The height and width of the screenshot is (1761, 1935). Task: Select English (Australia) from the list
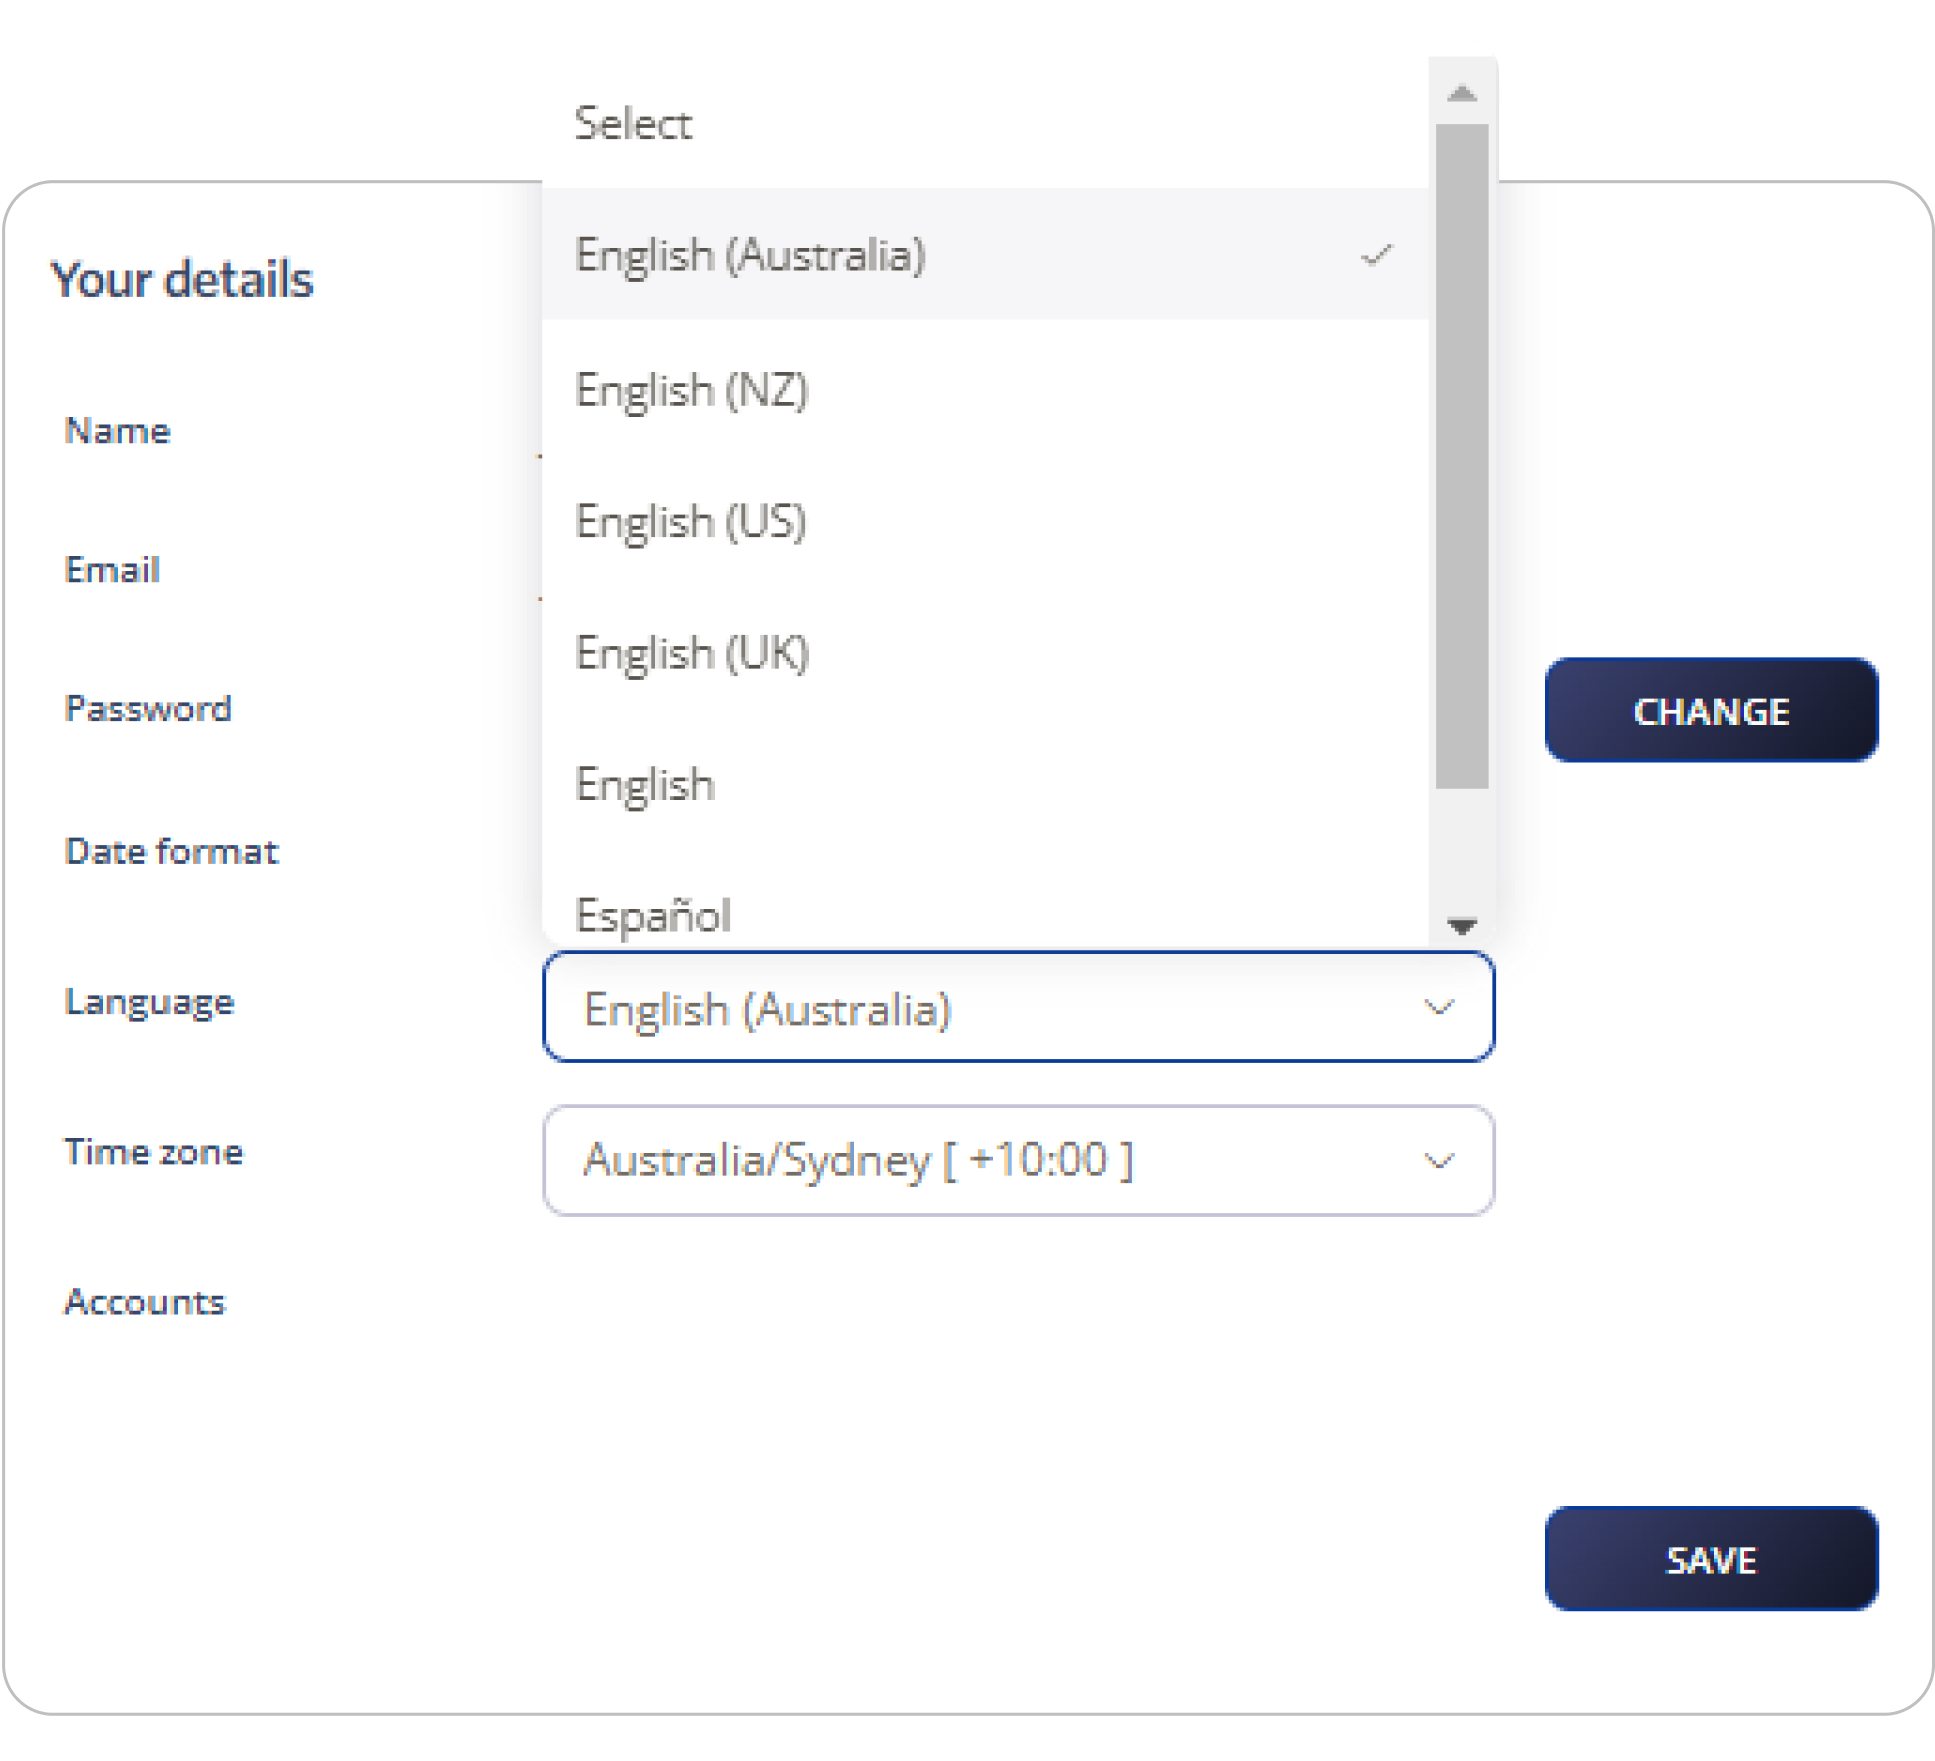coord(750,255)
